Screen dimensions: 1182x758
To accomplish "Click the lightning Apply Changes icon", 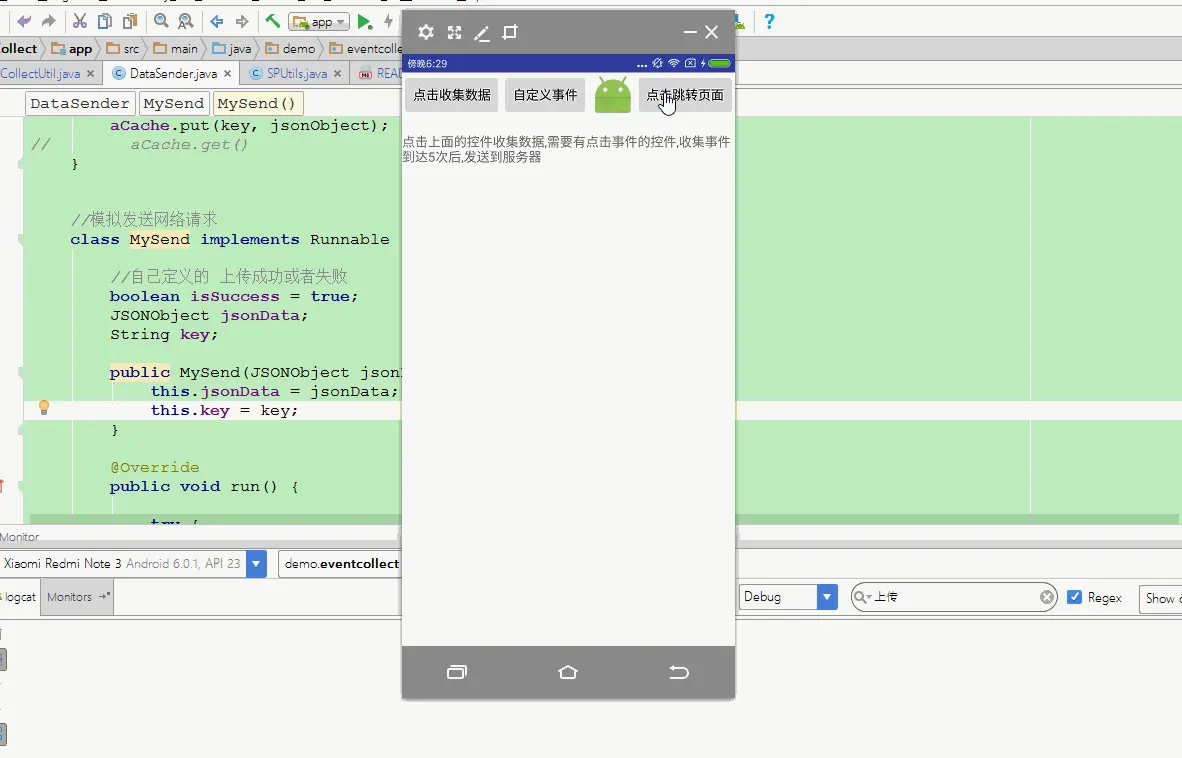I will coord(389,22).
